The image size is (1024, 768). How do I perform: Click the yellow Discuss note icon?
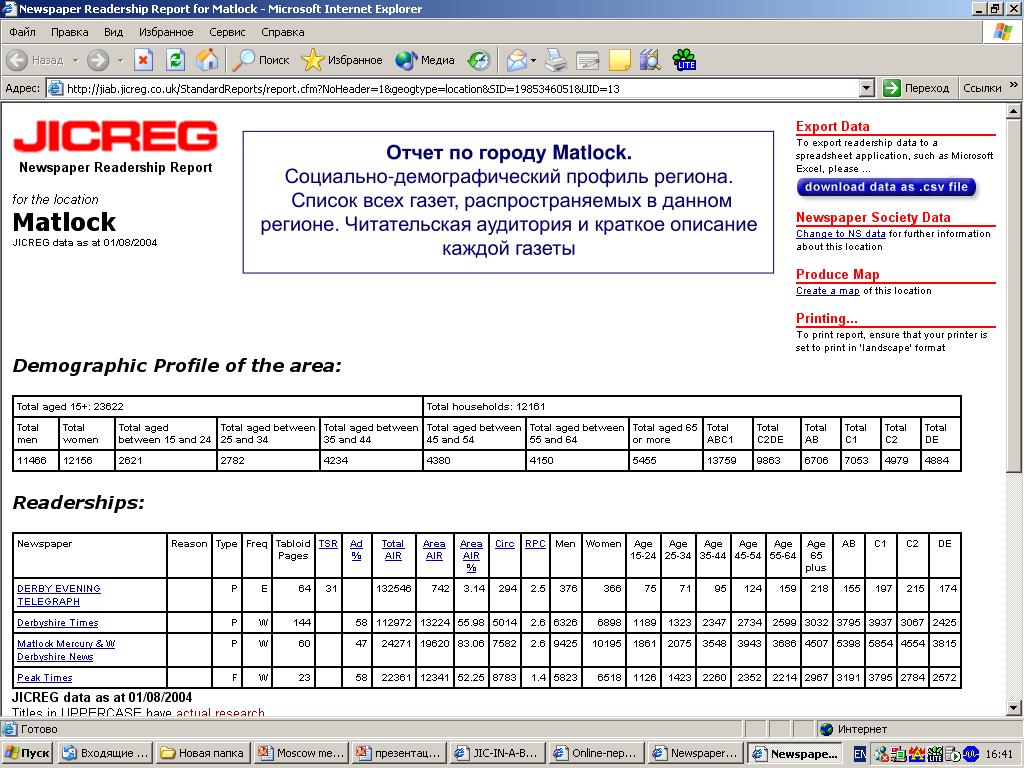coord(619,60)
